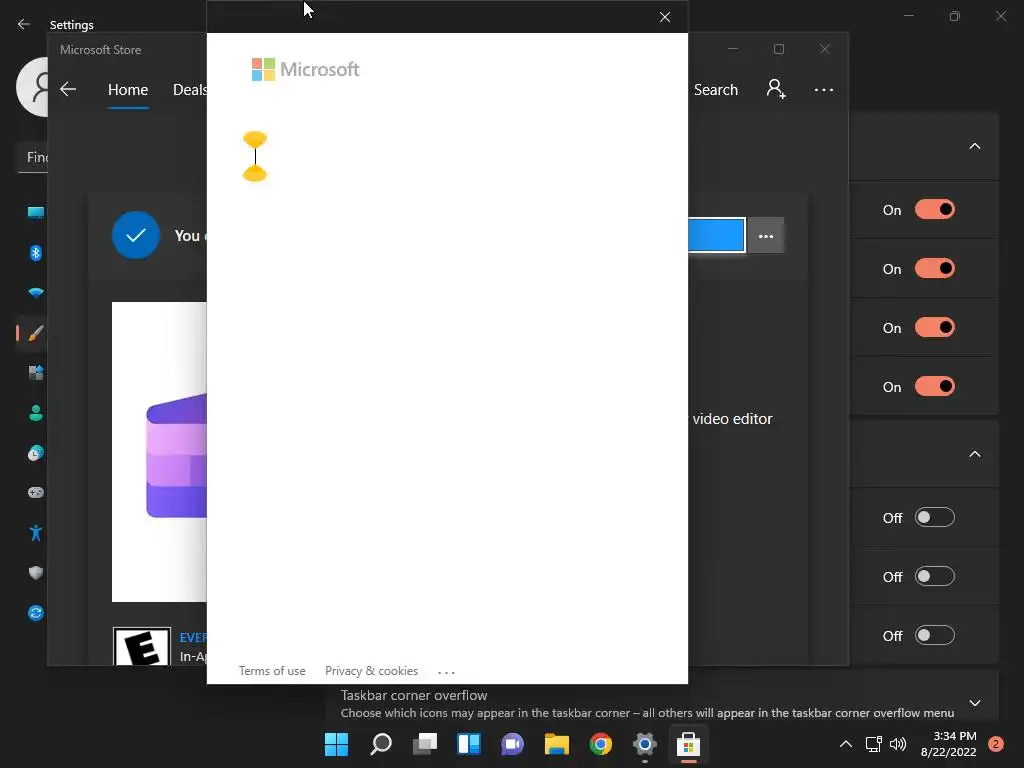The width and height of the screenshot is (1024, 768).
Task: Click the featured app artwork thumbnail
Action: 159,451
